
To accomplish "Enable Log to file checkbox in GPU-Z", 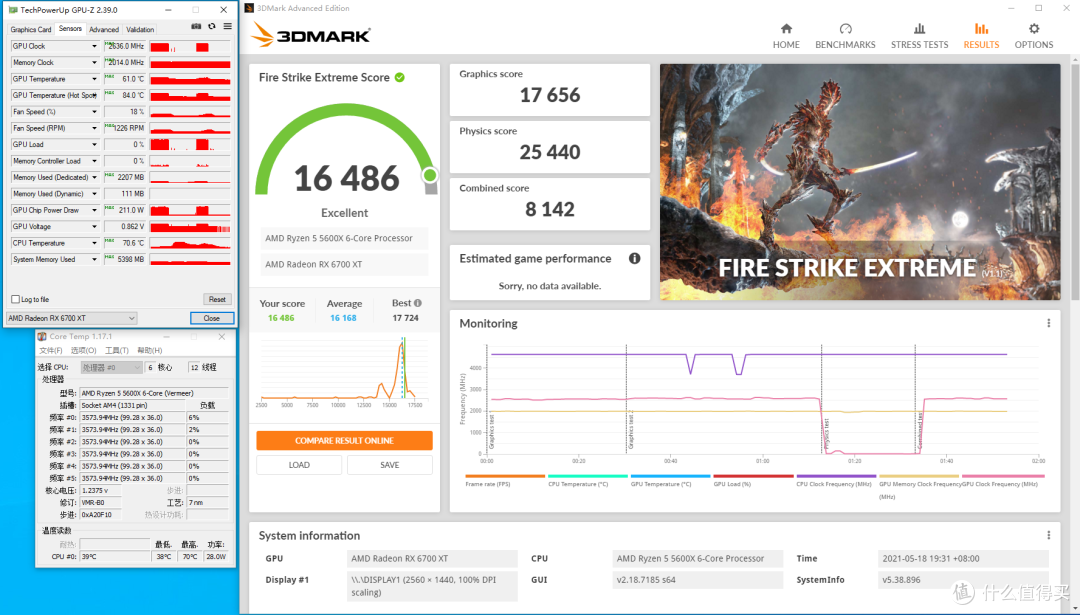I will [x=15, y=299].
